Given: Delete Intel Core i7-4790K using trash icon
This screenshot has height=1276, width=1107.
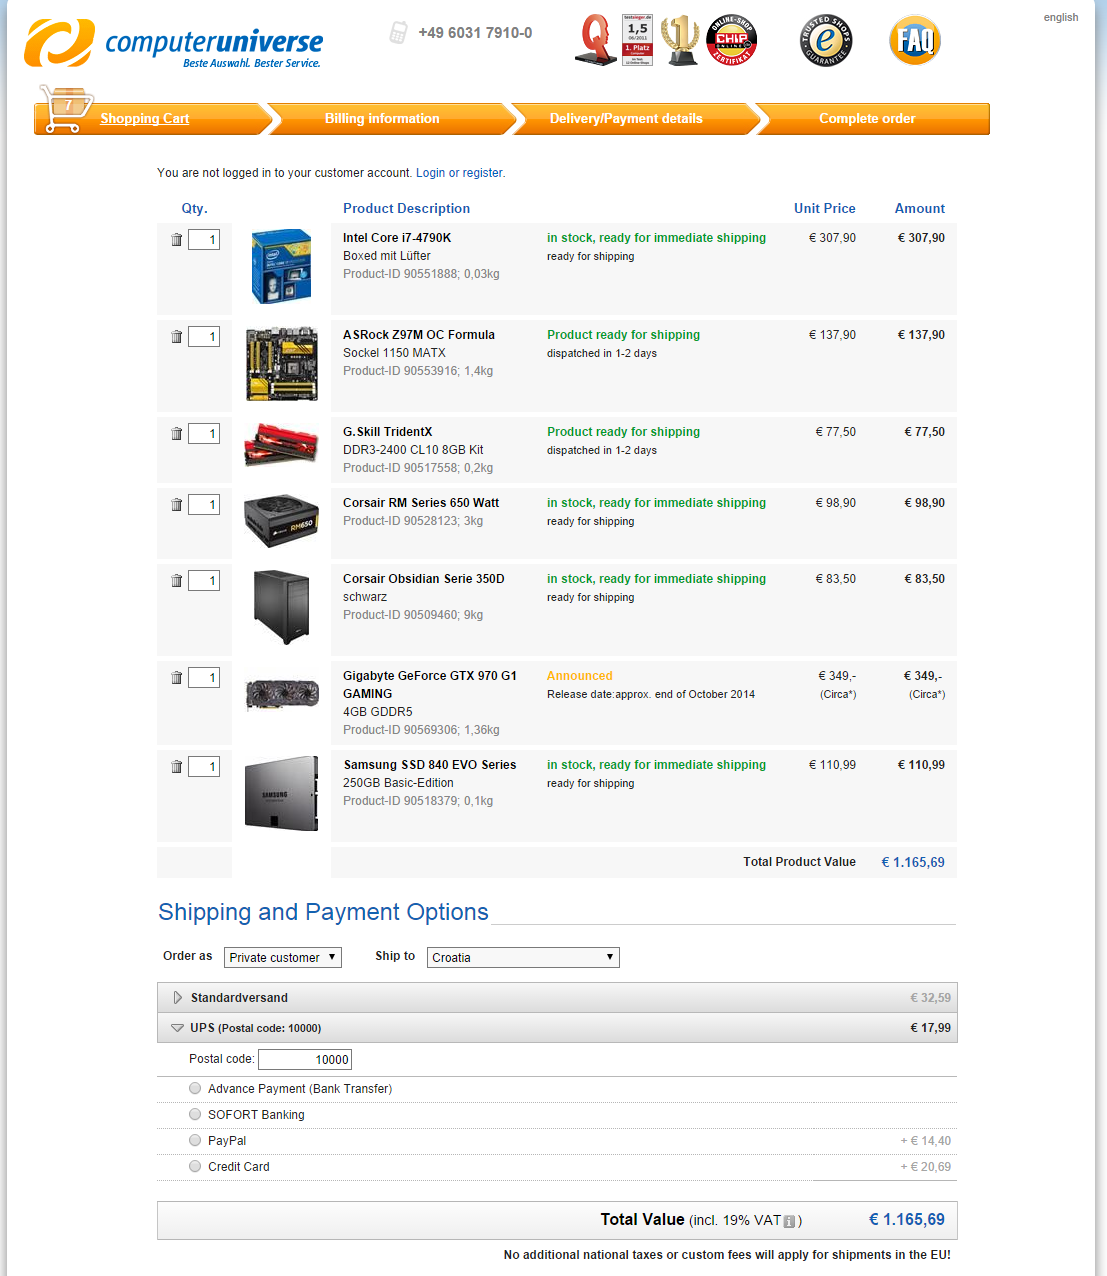Looking at the screenshot, I should click(x=177, y=240).
